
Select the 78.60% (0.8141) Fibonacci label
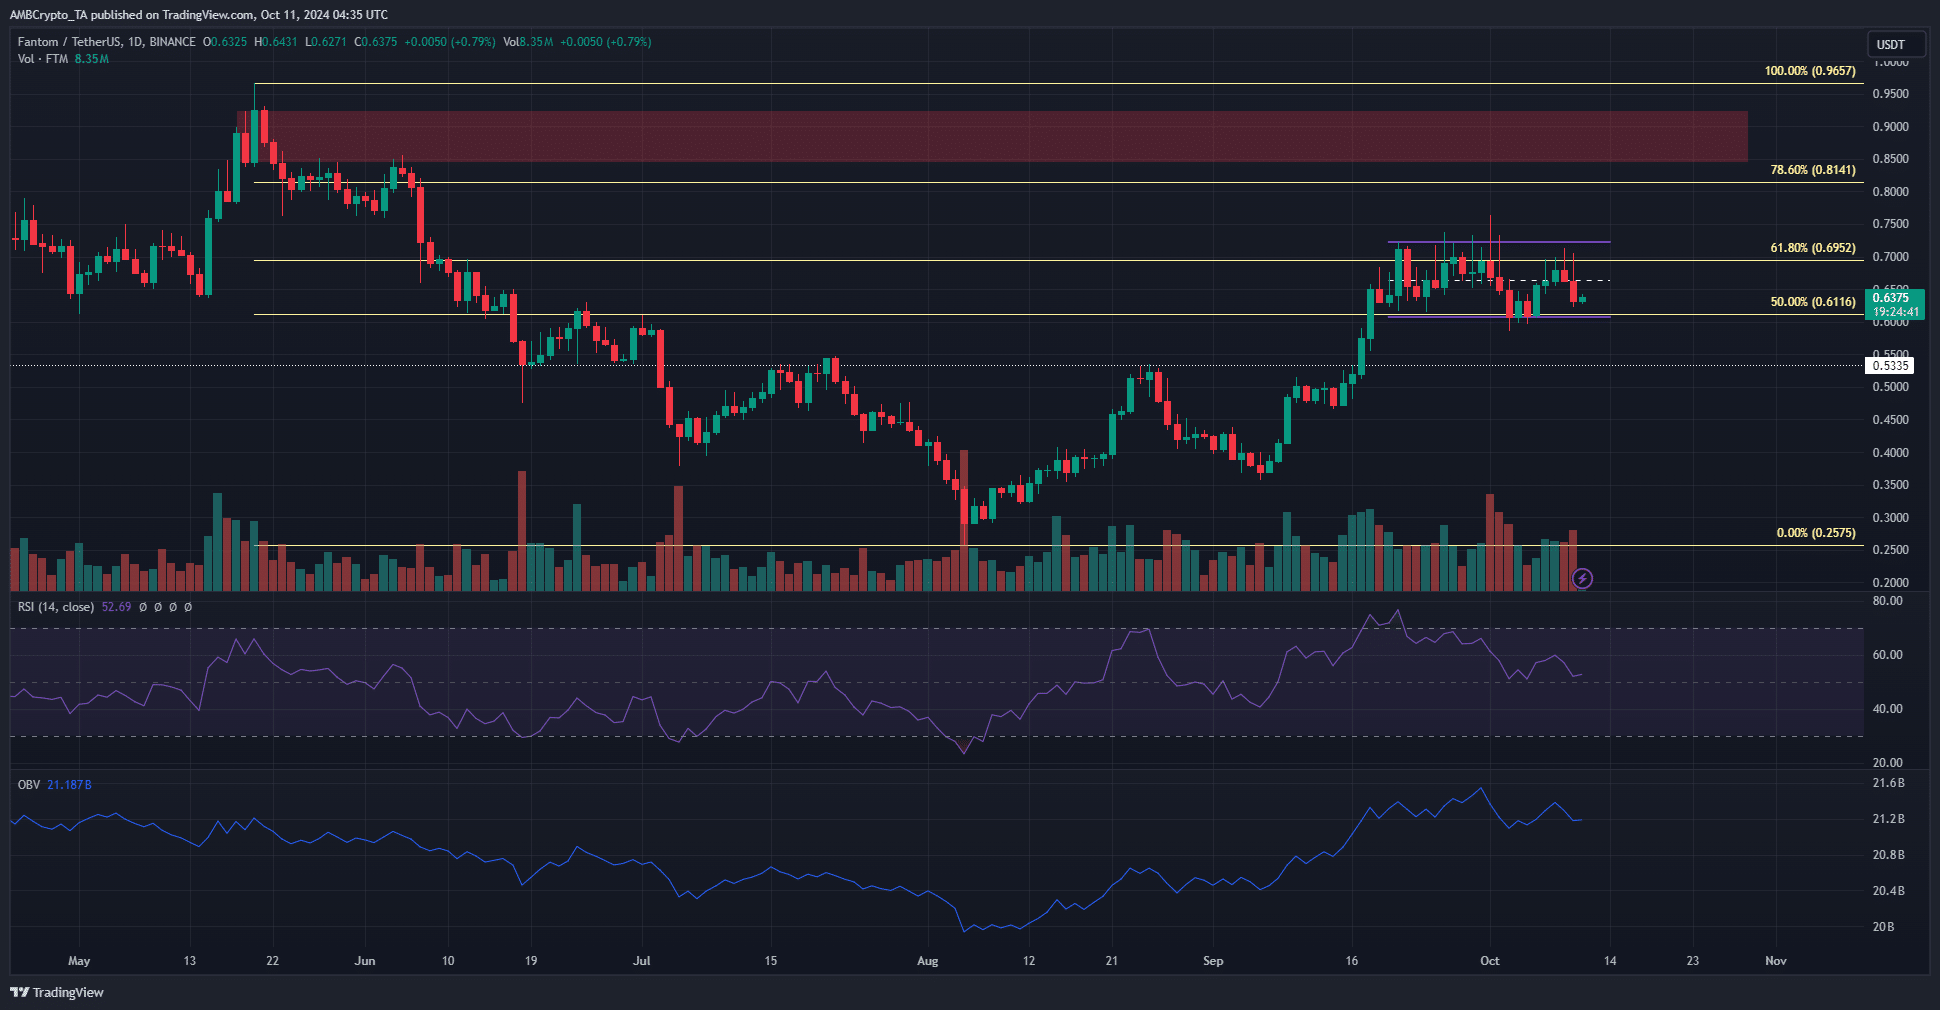pyautogui.click(x=1813, y=170)
